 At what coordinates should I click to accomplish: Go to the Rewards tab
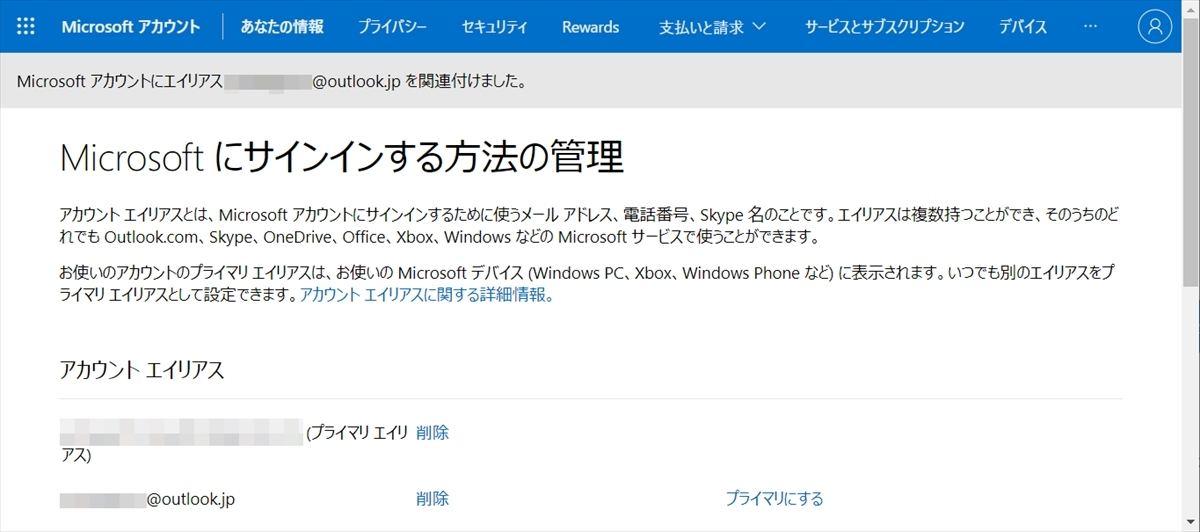click(590, 27)
